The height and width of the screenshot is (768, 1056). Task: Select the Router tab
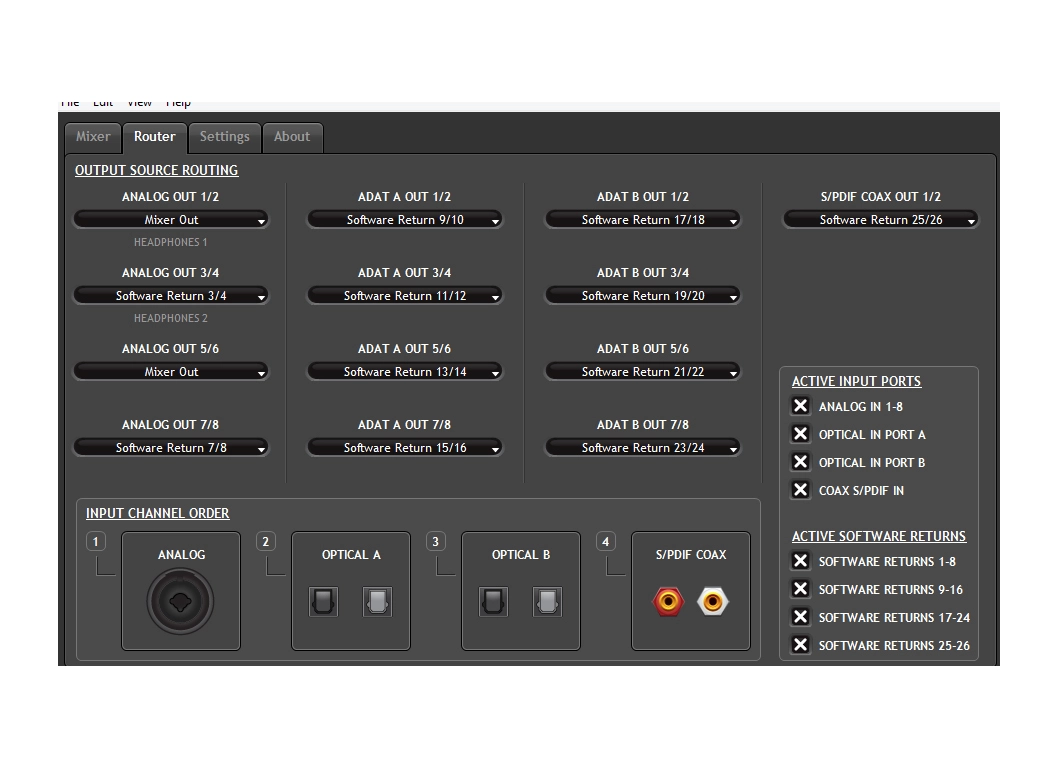[154, 137]
